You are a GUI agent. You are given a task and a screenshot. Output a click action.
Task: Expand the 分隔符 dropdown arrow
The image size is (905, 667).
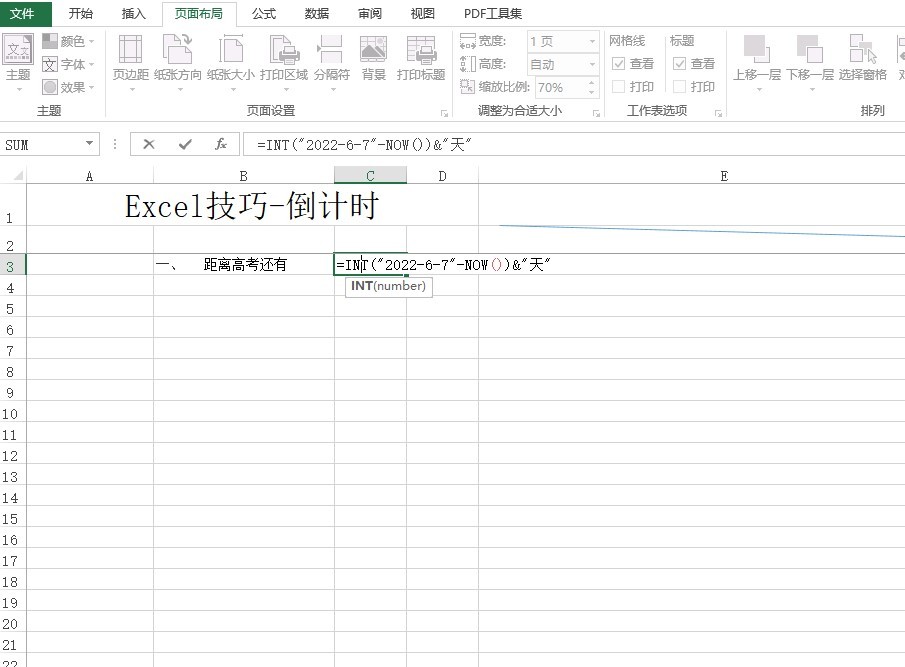click(333, 89)
